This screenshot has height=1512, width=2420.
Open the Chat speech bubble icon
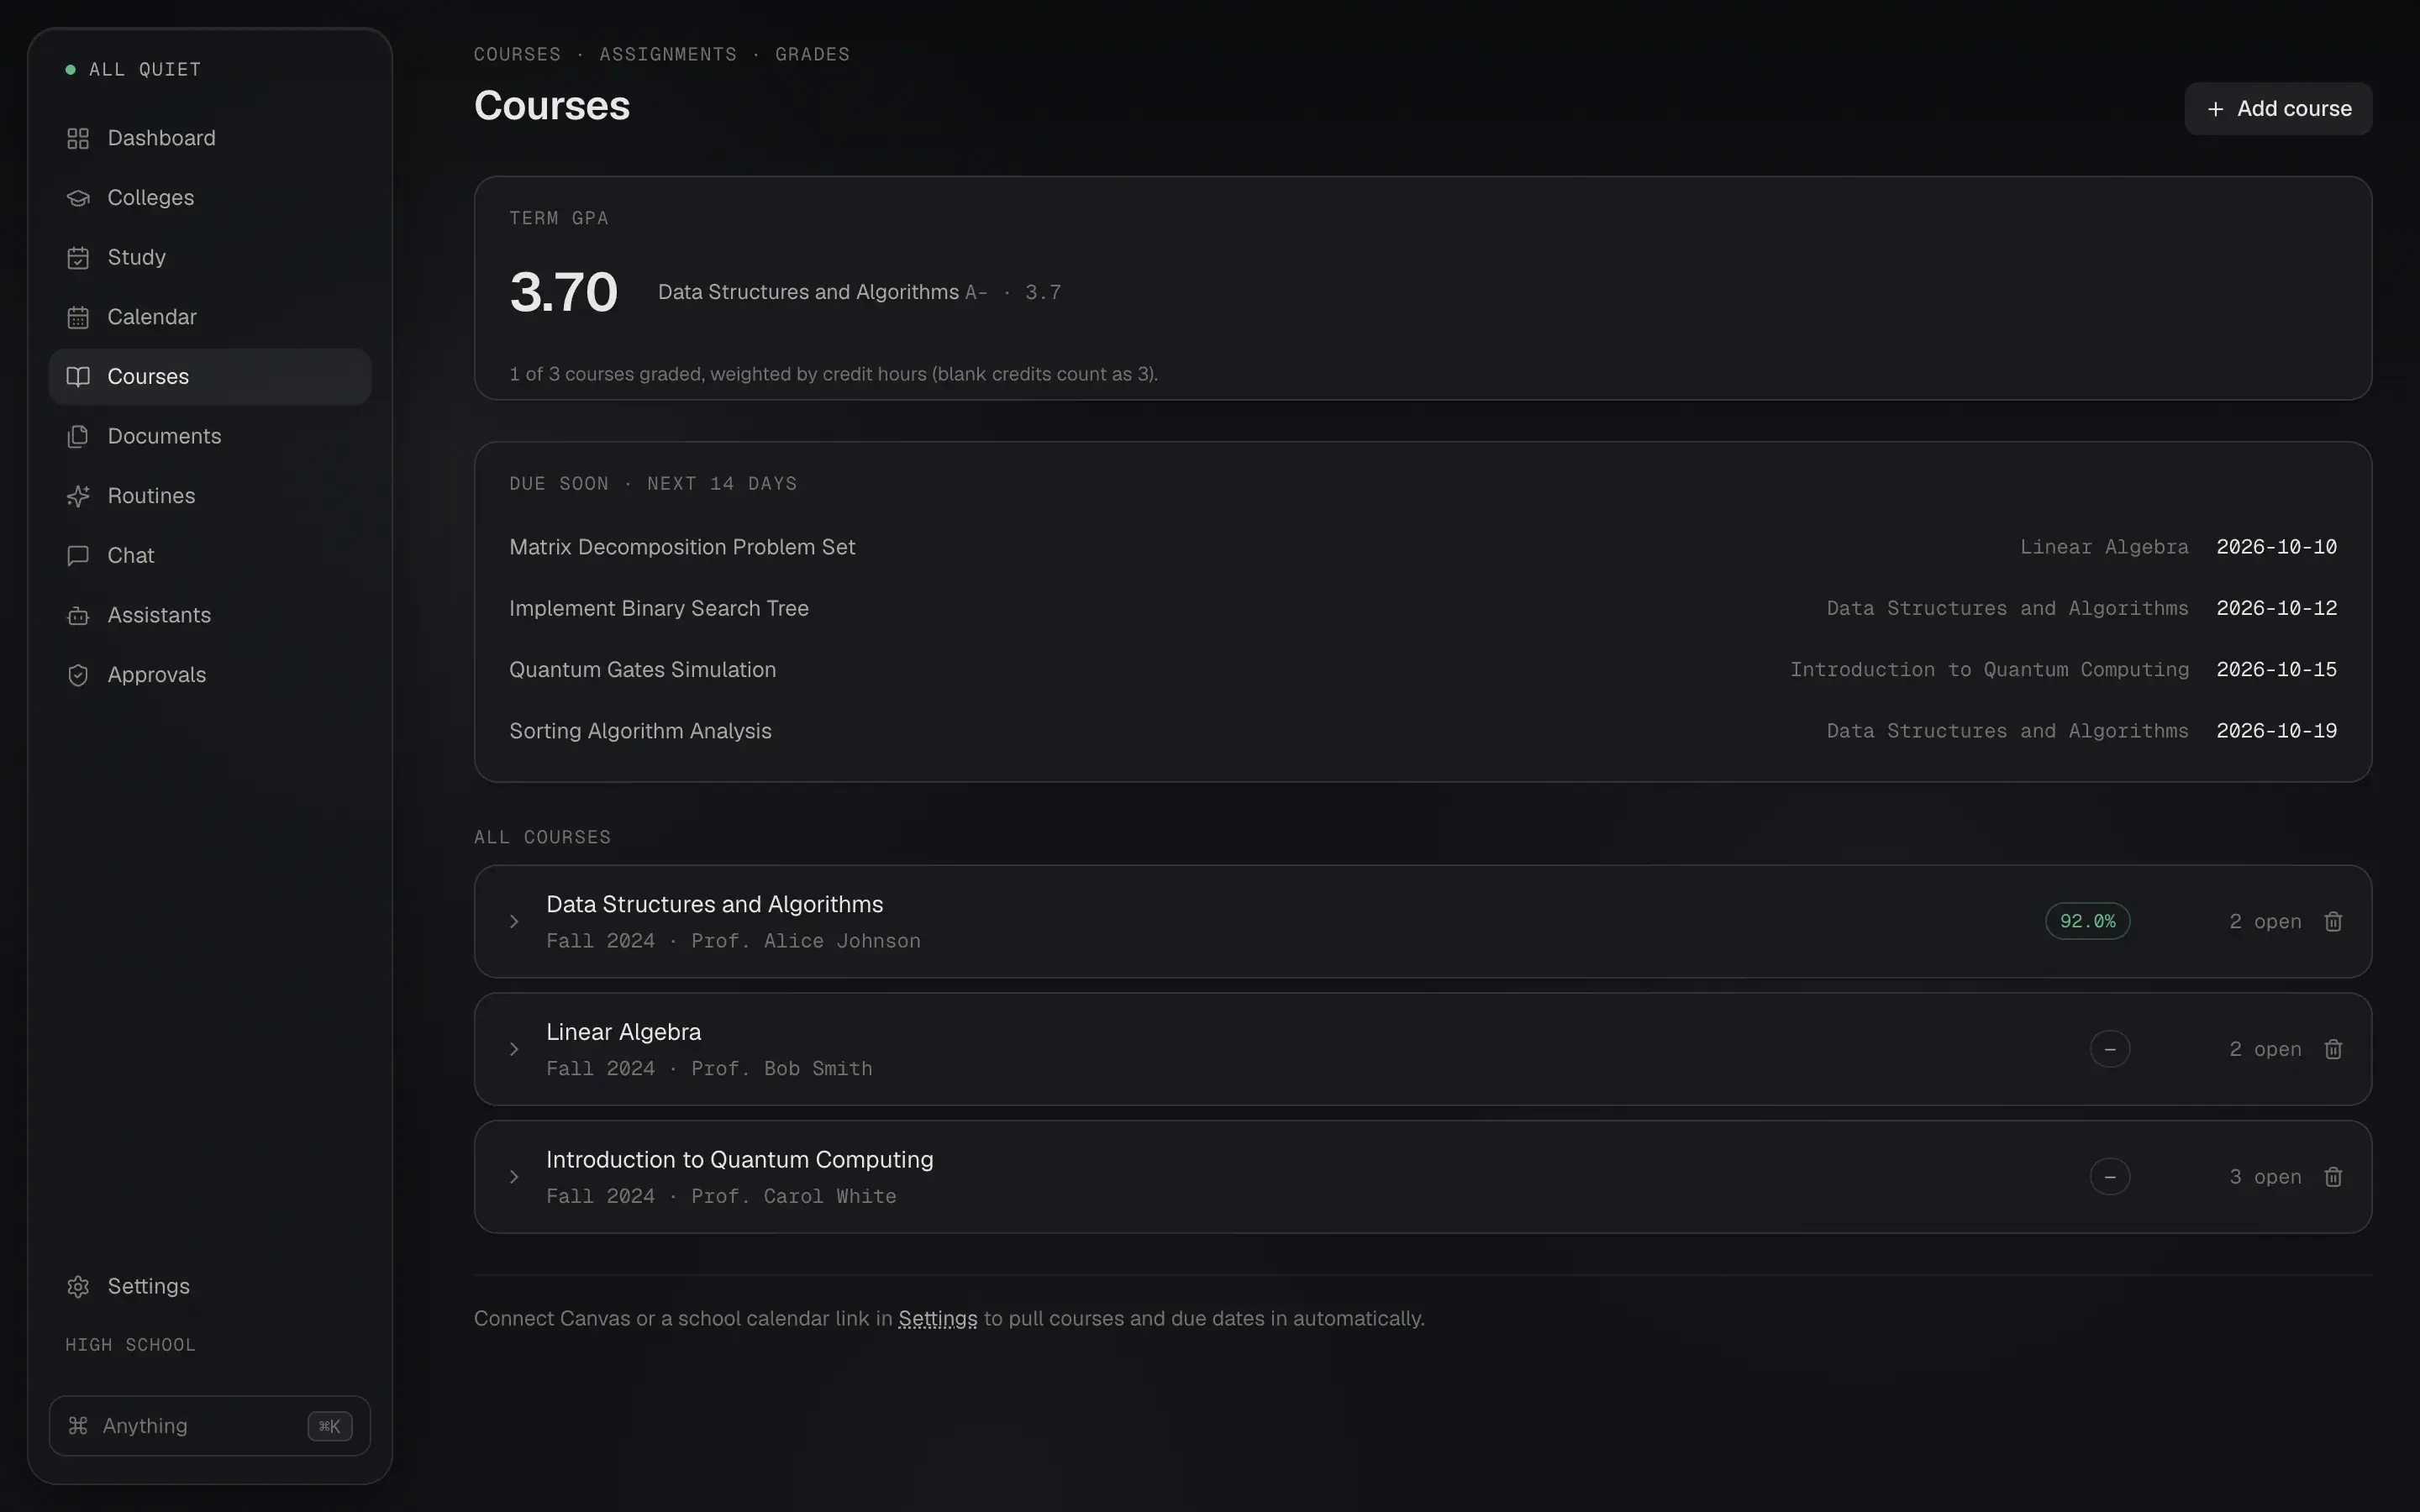pos(78,556)
